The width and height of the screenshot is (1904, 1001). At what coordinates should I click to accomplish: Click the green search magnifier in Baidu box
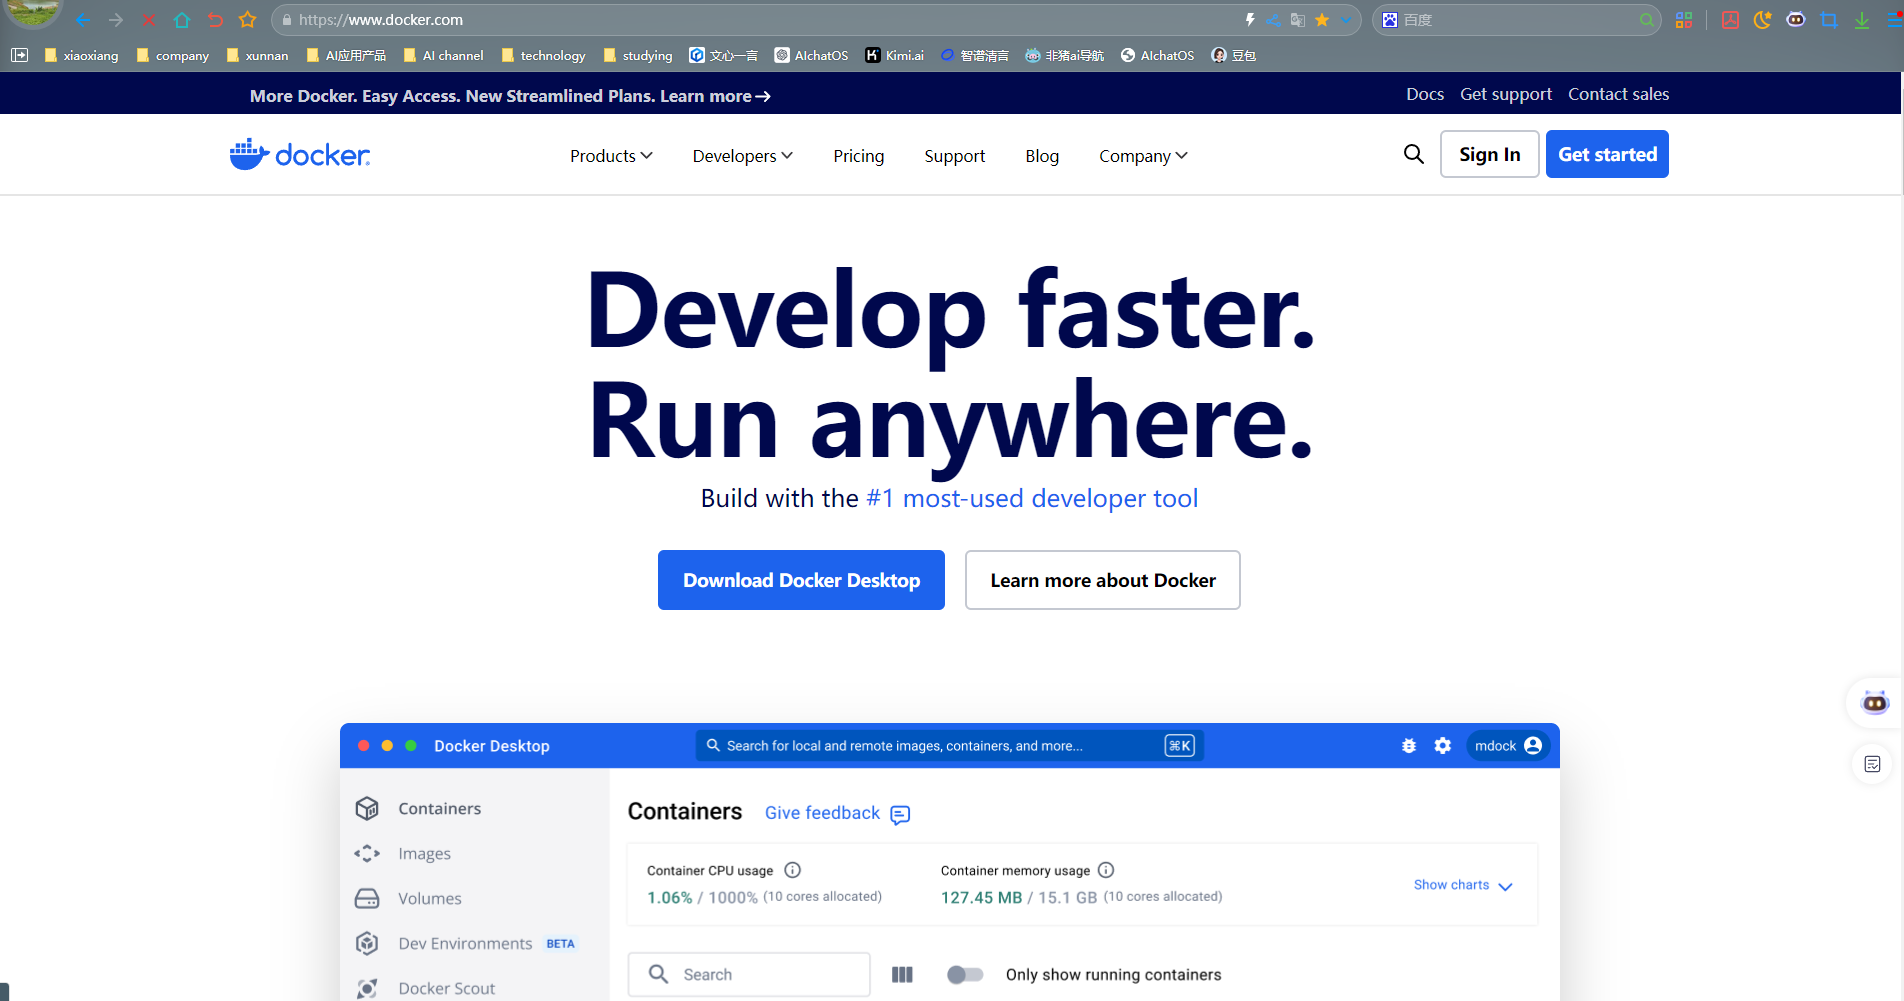[1646, 20]
